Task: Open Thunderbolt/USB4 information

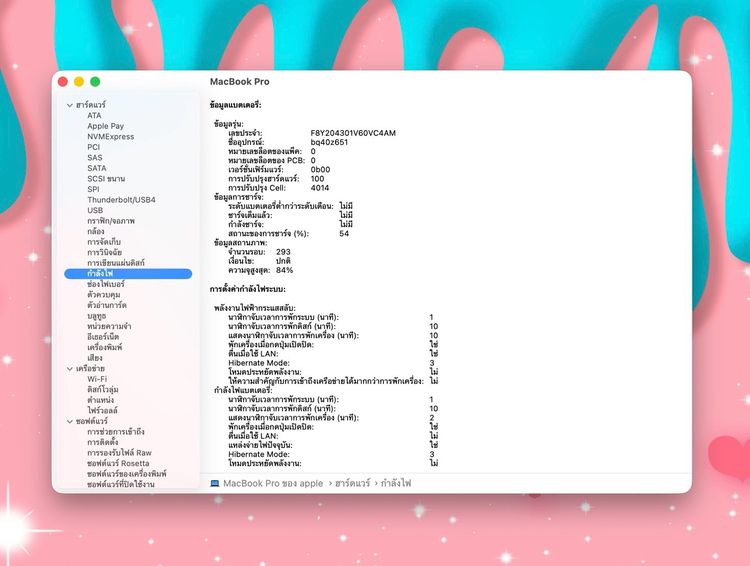Action: tap(121, 200)
